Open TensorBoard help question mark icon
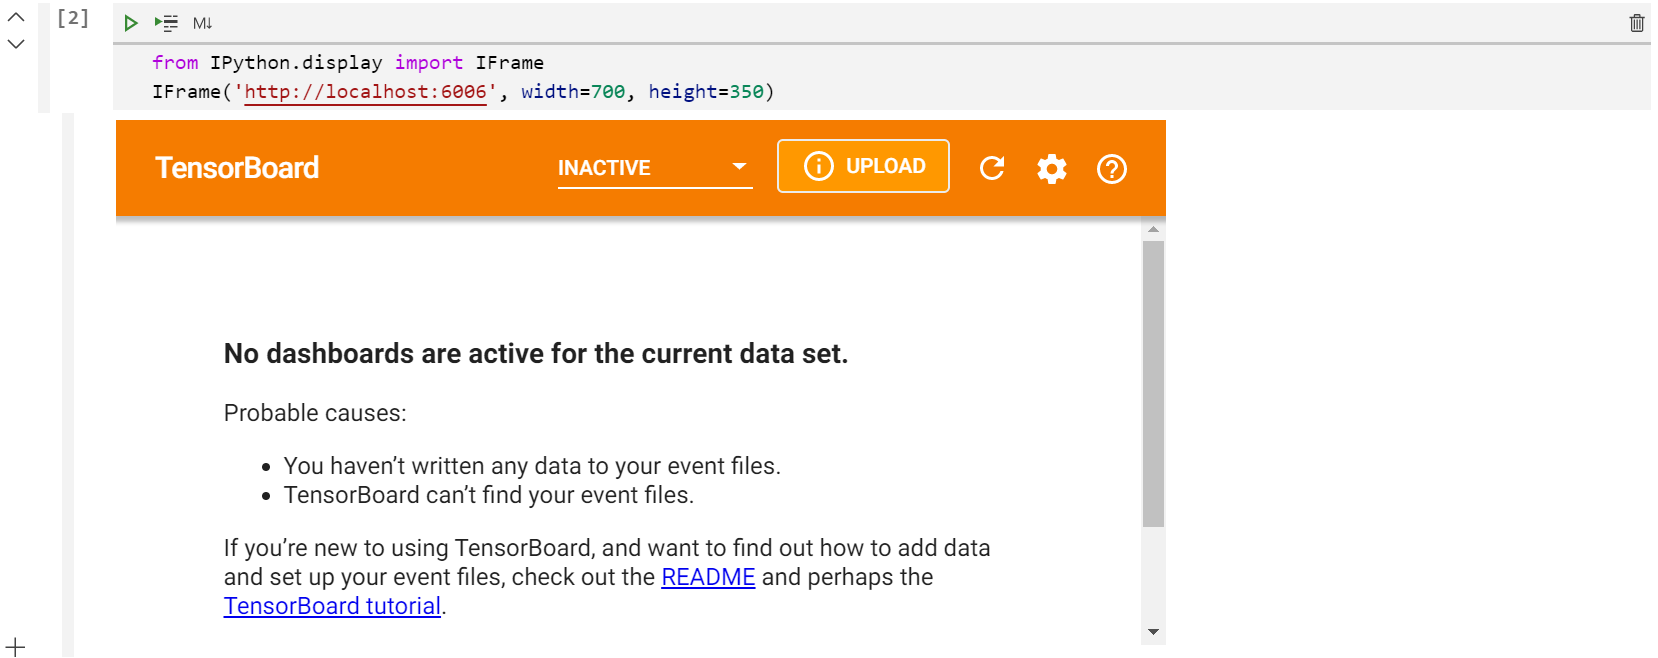This screenshot has height=658, width=1658. tap(1112, 168)
